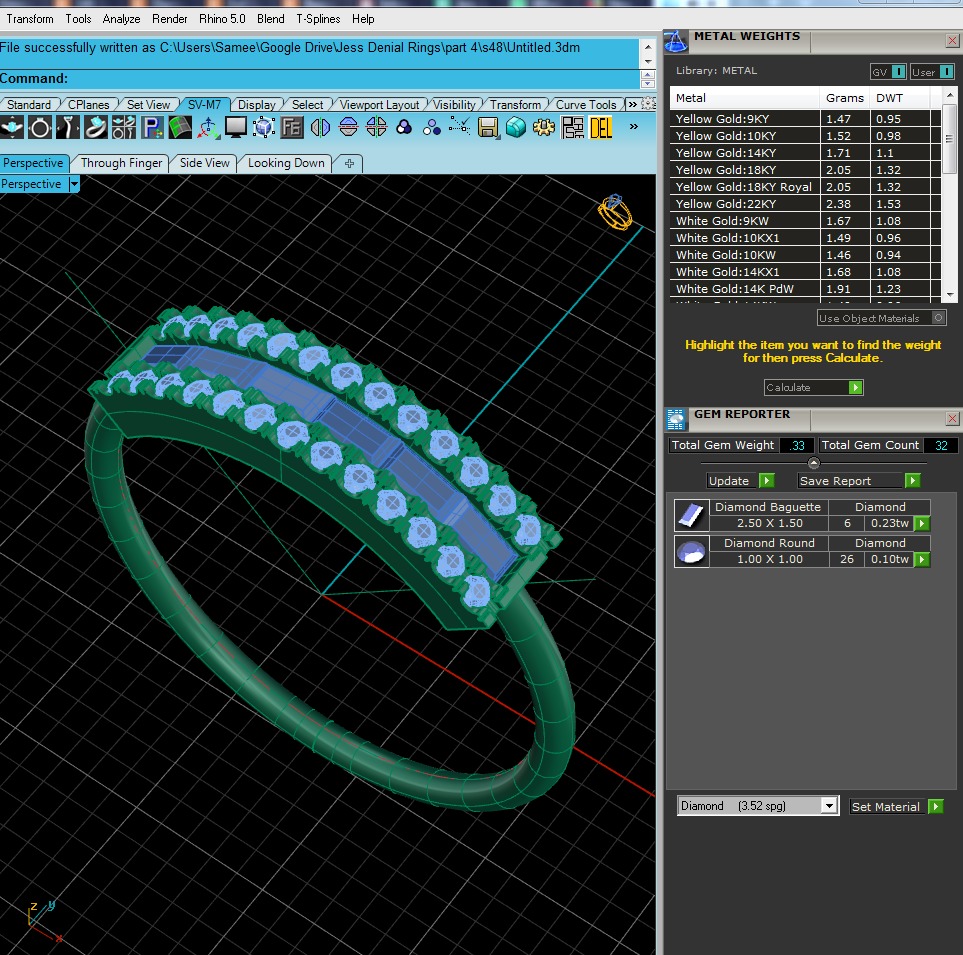Expand the Diamond Baguette row arrow
963x955 pixels.
pyautogui.click(x=922, y=523)
